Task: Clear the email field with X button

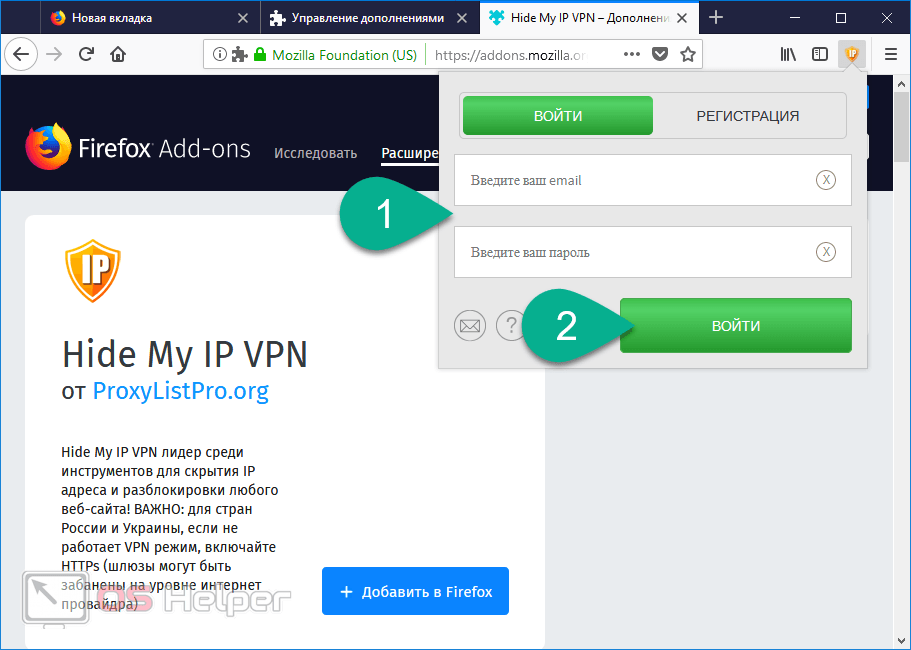Action: tap(826, 180)
